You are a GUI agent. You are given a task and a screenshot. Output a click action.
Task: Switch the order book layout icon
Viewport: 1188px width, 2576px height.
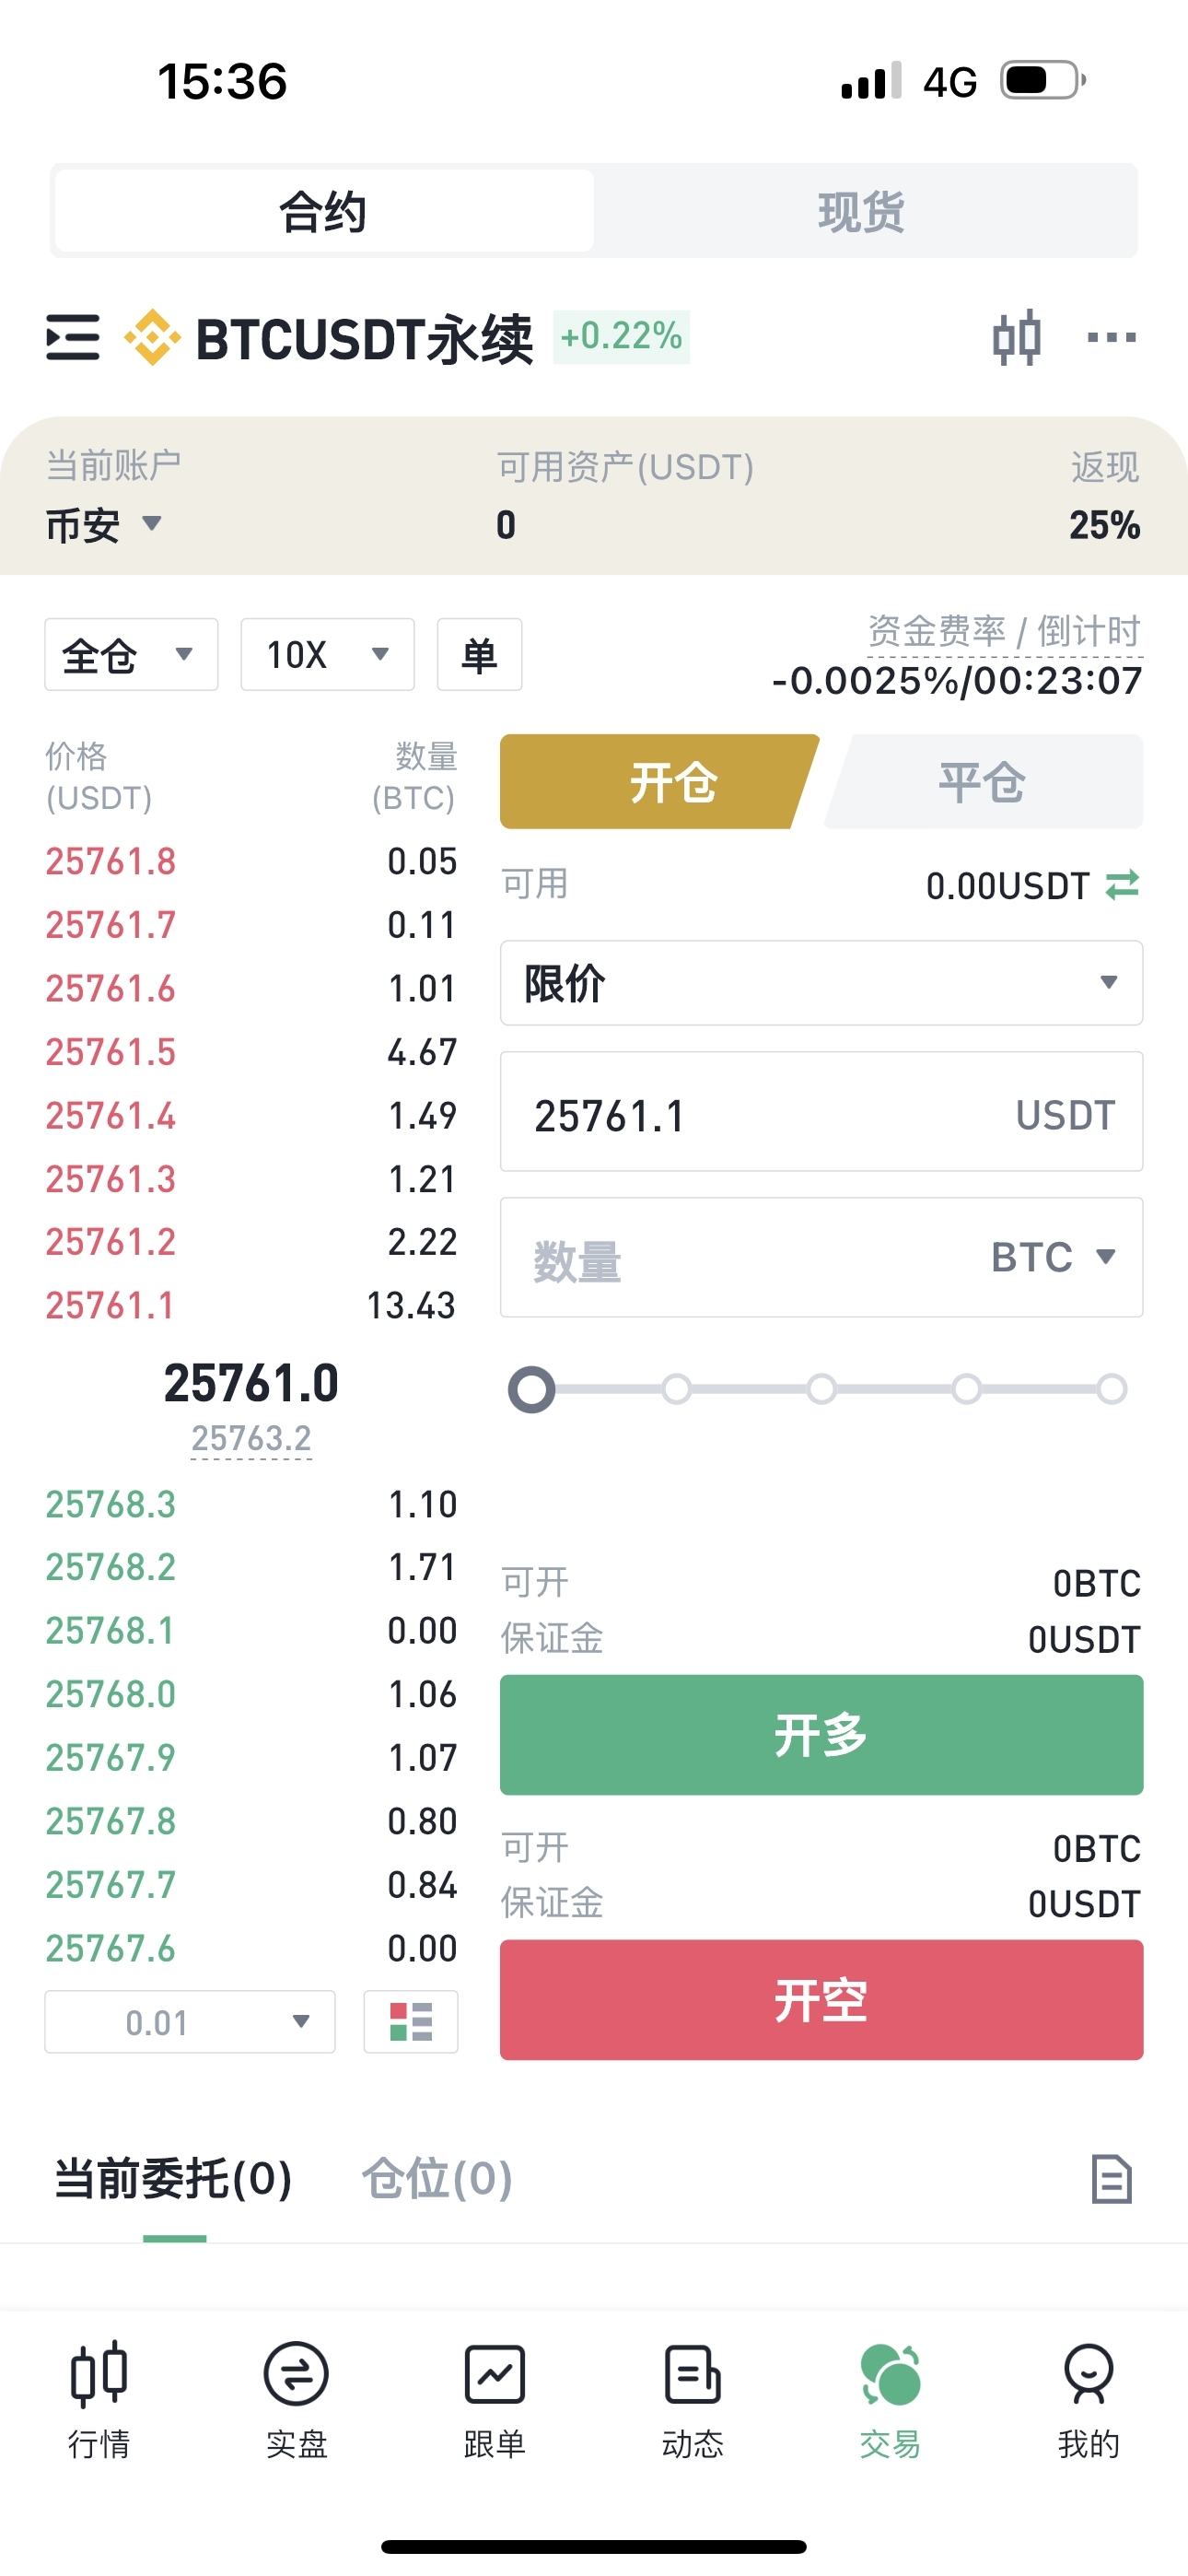coord(411,2021)
